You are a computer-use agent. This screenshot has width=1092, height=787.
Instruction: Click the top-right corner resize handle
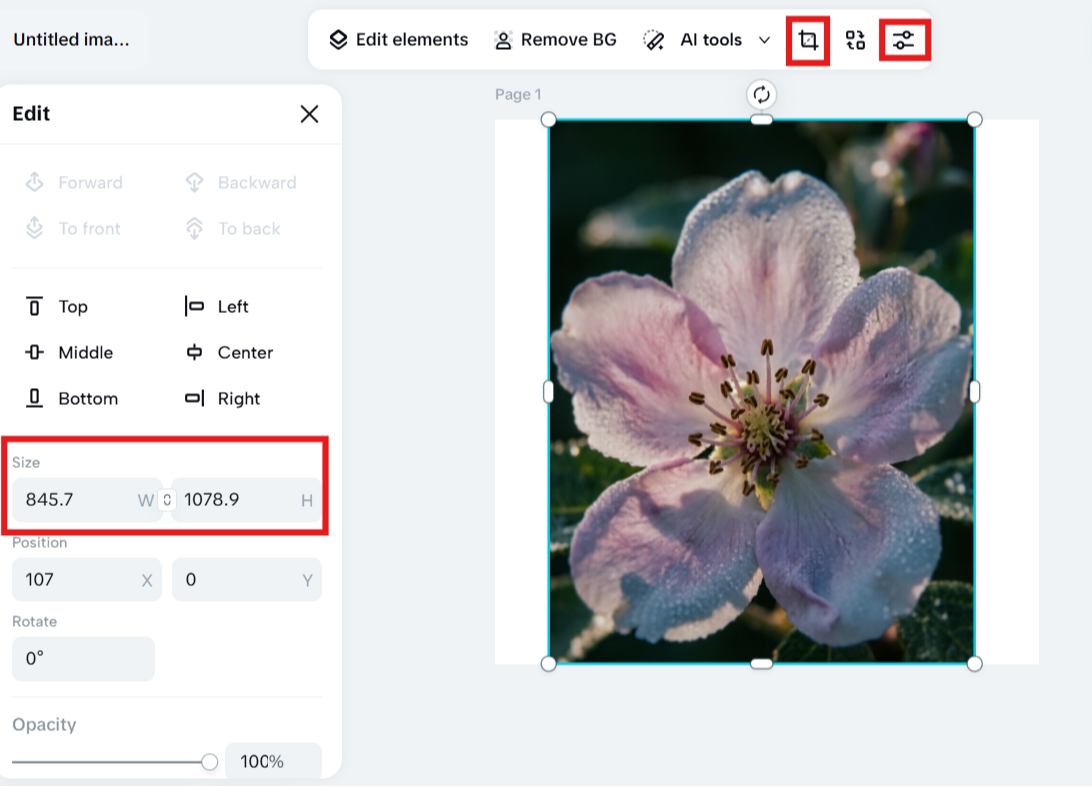pyautogui.click(x=974, y=120)
